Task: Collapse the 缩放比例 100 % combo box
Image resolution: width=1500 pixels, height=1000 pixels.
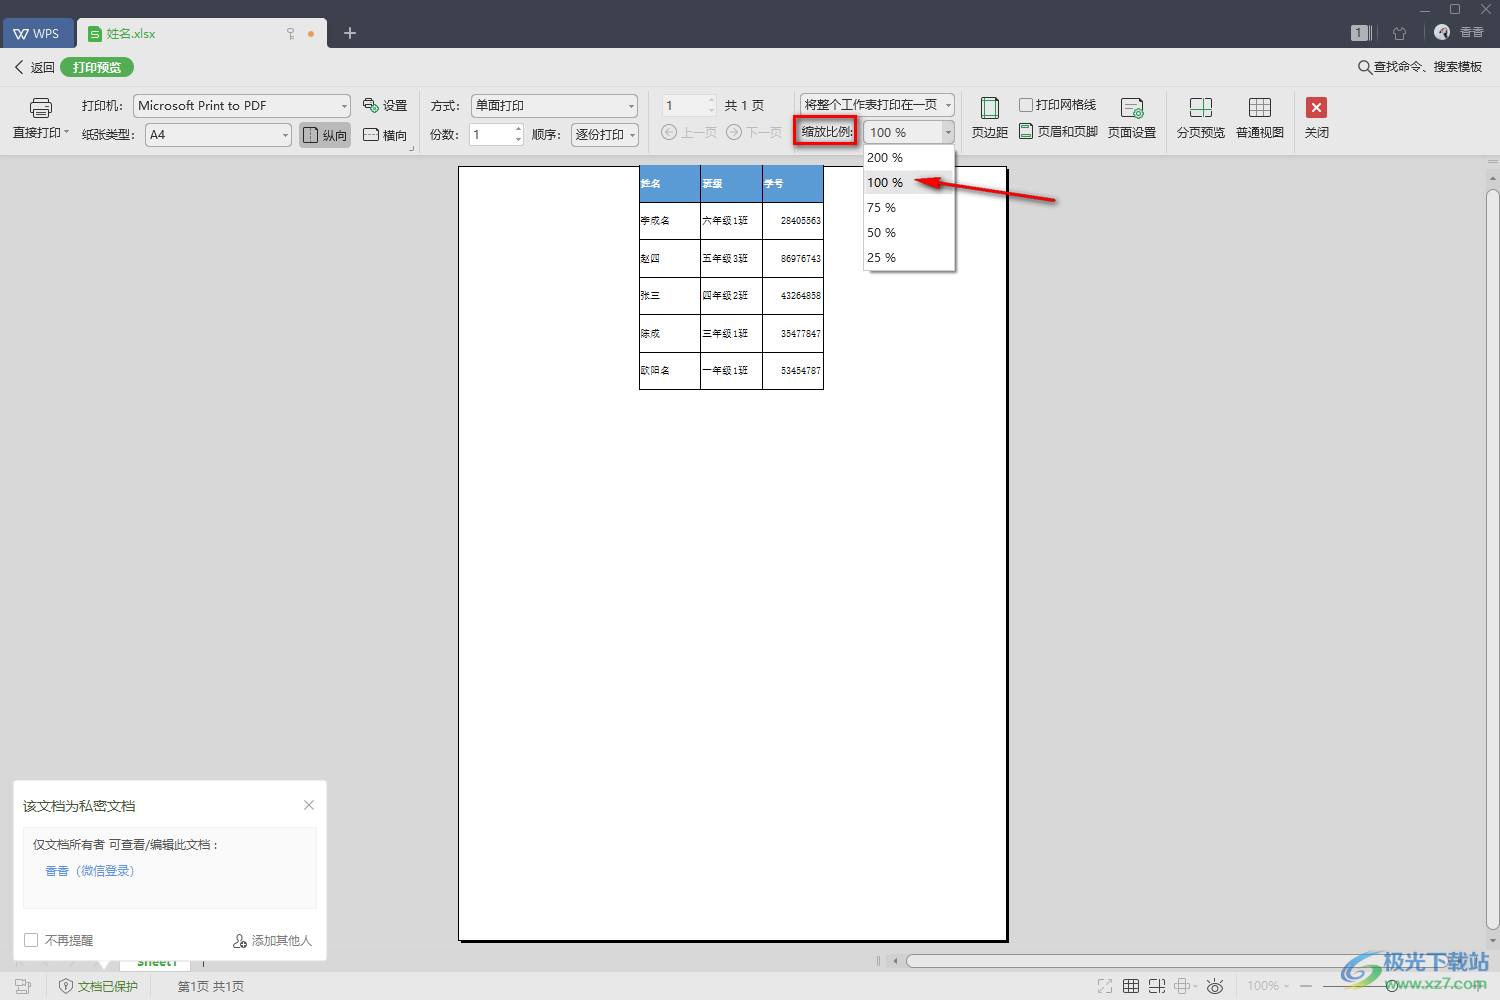Action: coord(948,132)
